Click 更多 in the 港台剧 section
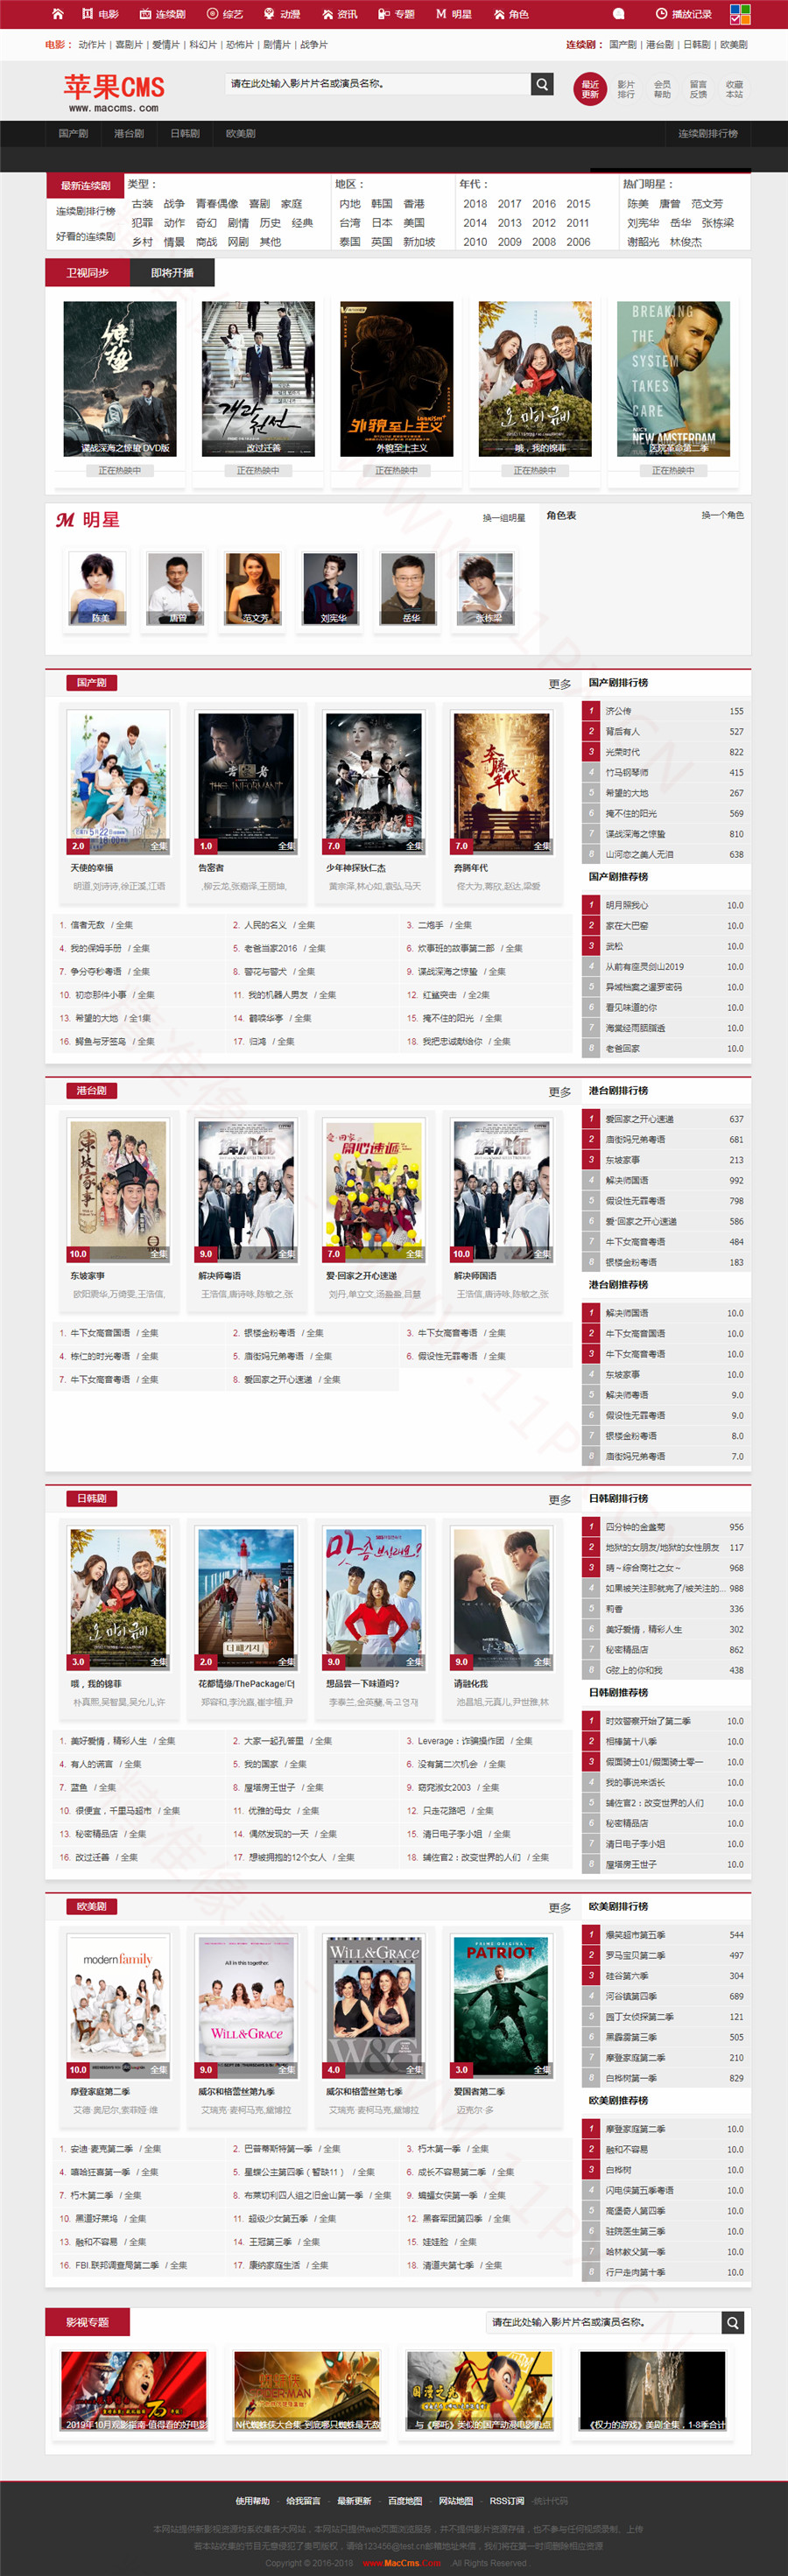The width and height of the screenshot is (788, 2576). 560,1092
